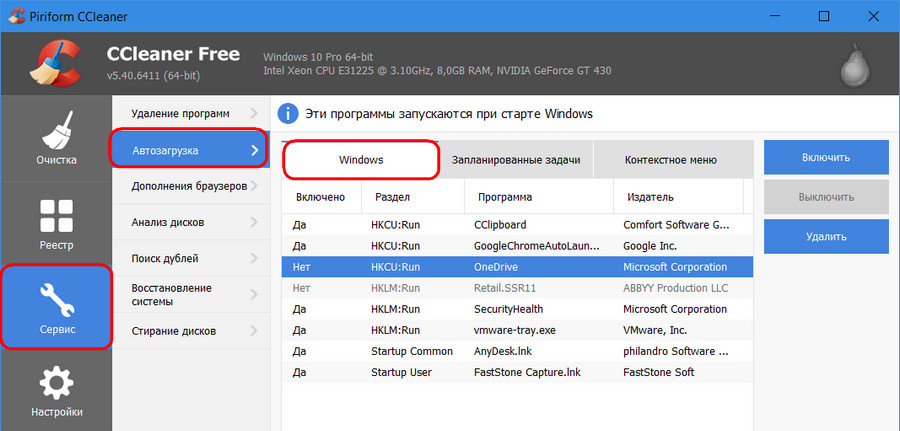This screenshot has width=900, height=431.
Task: Click the Выключить button
Action: pyautogui.click(x=826, y=197)
